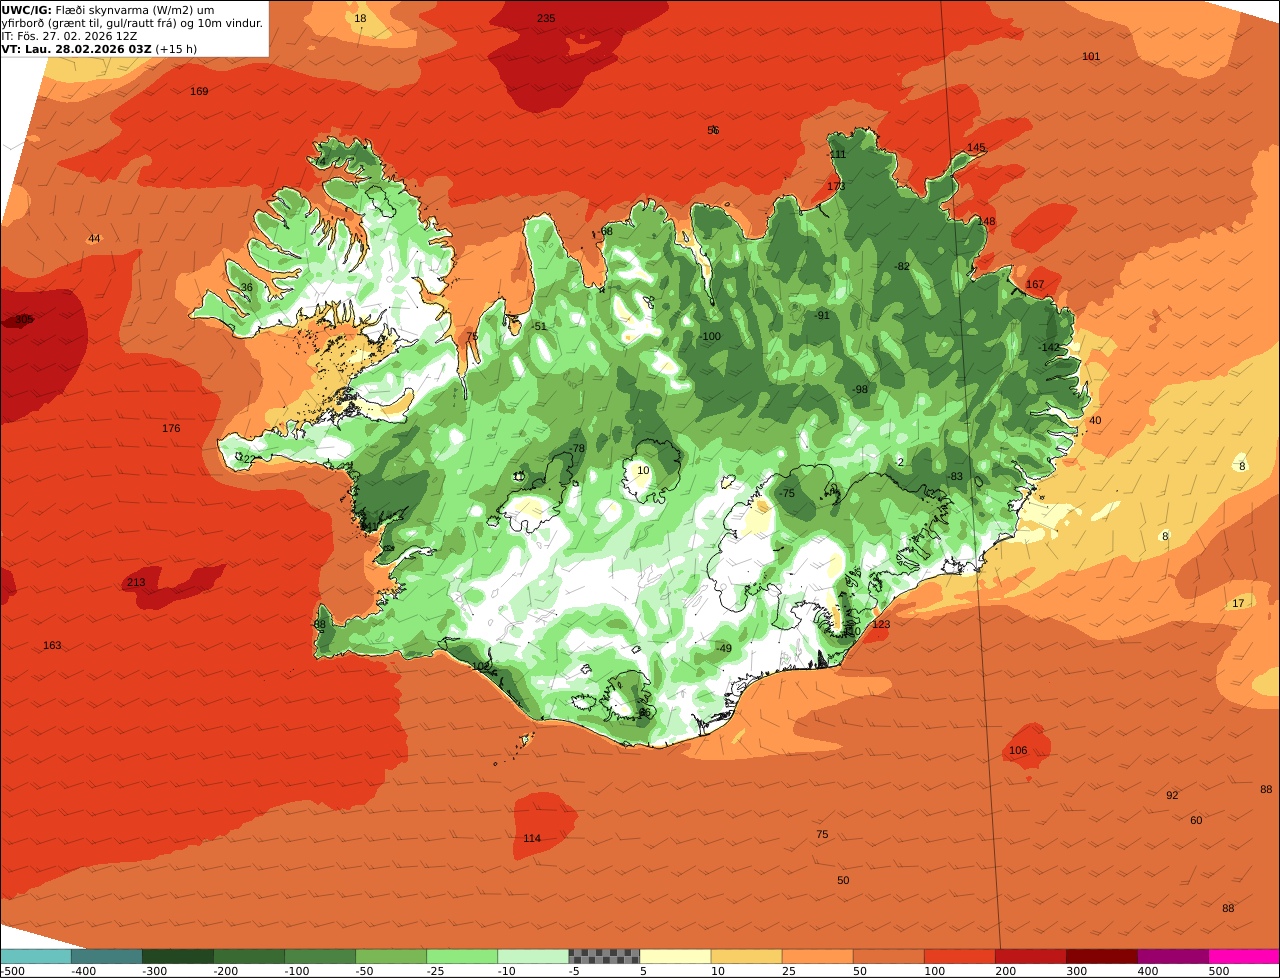Screen dimensions: 1280x978
Task: Click the purple legend swatch labeled 400
Action: point(1172,956)
